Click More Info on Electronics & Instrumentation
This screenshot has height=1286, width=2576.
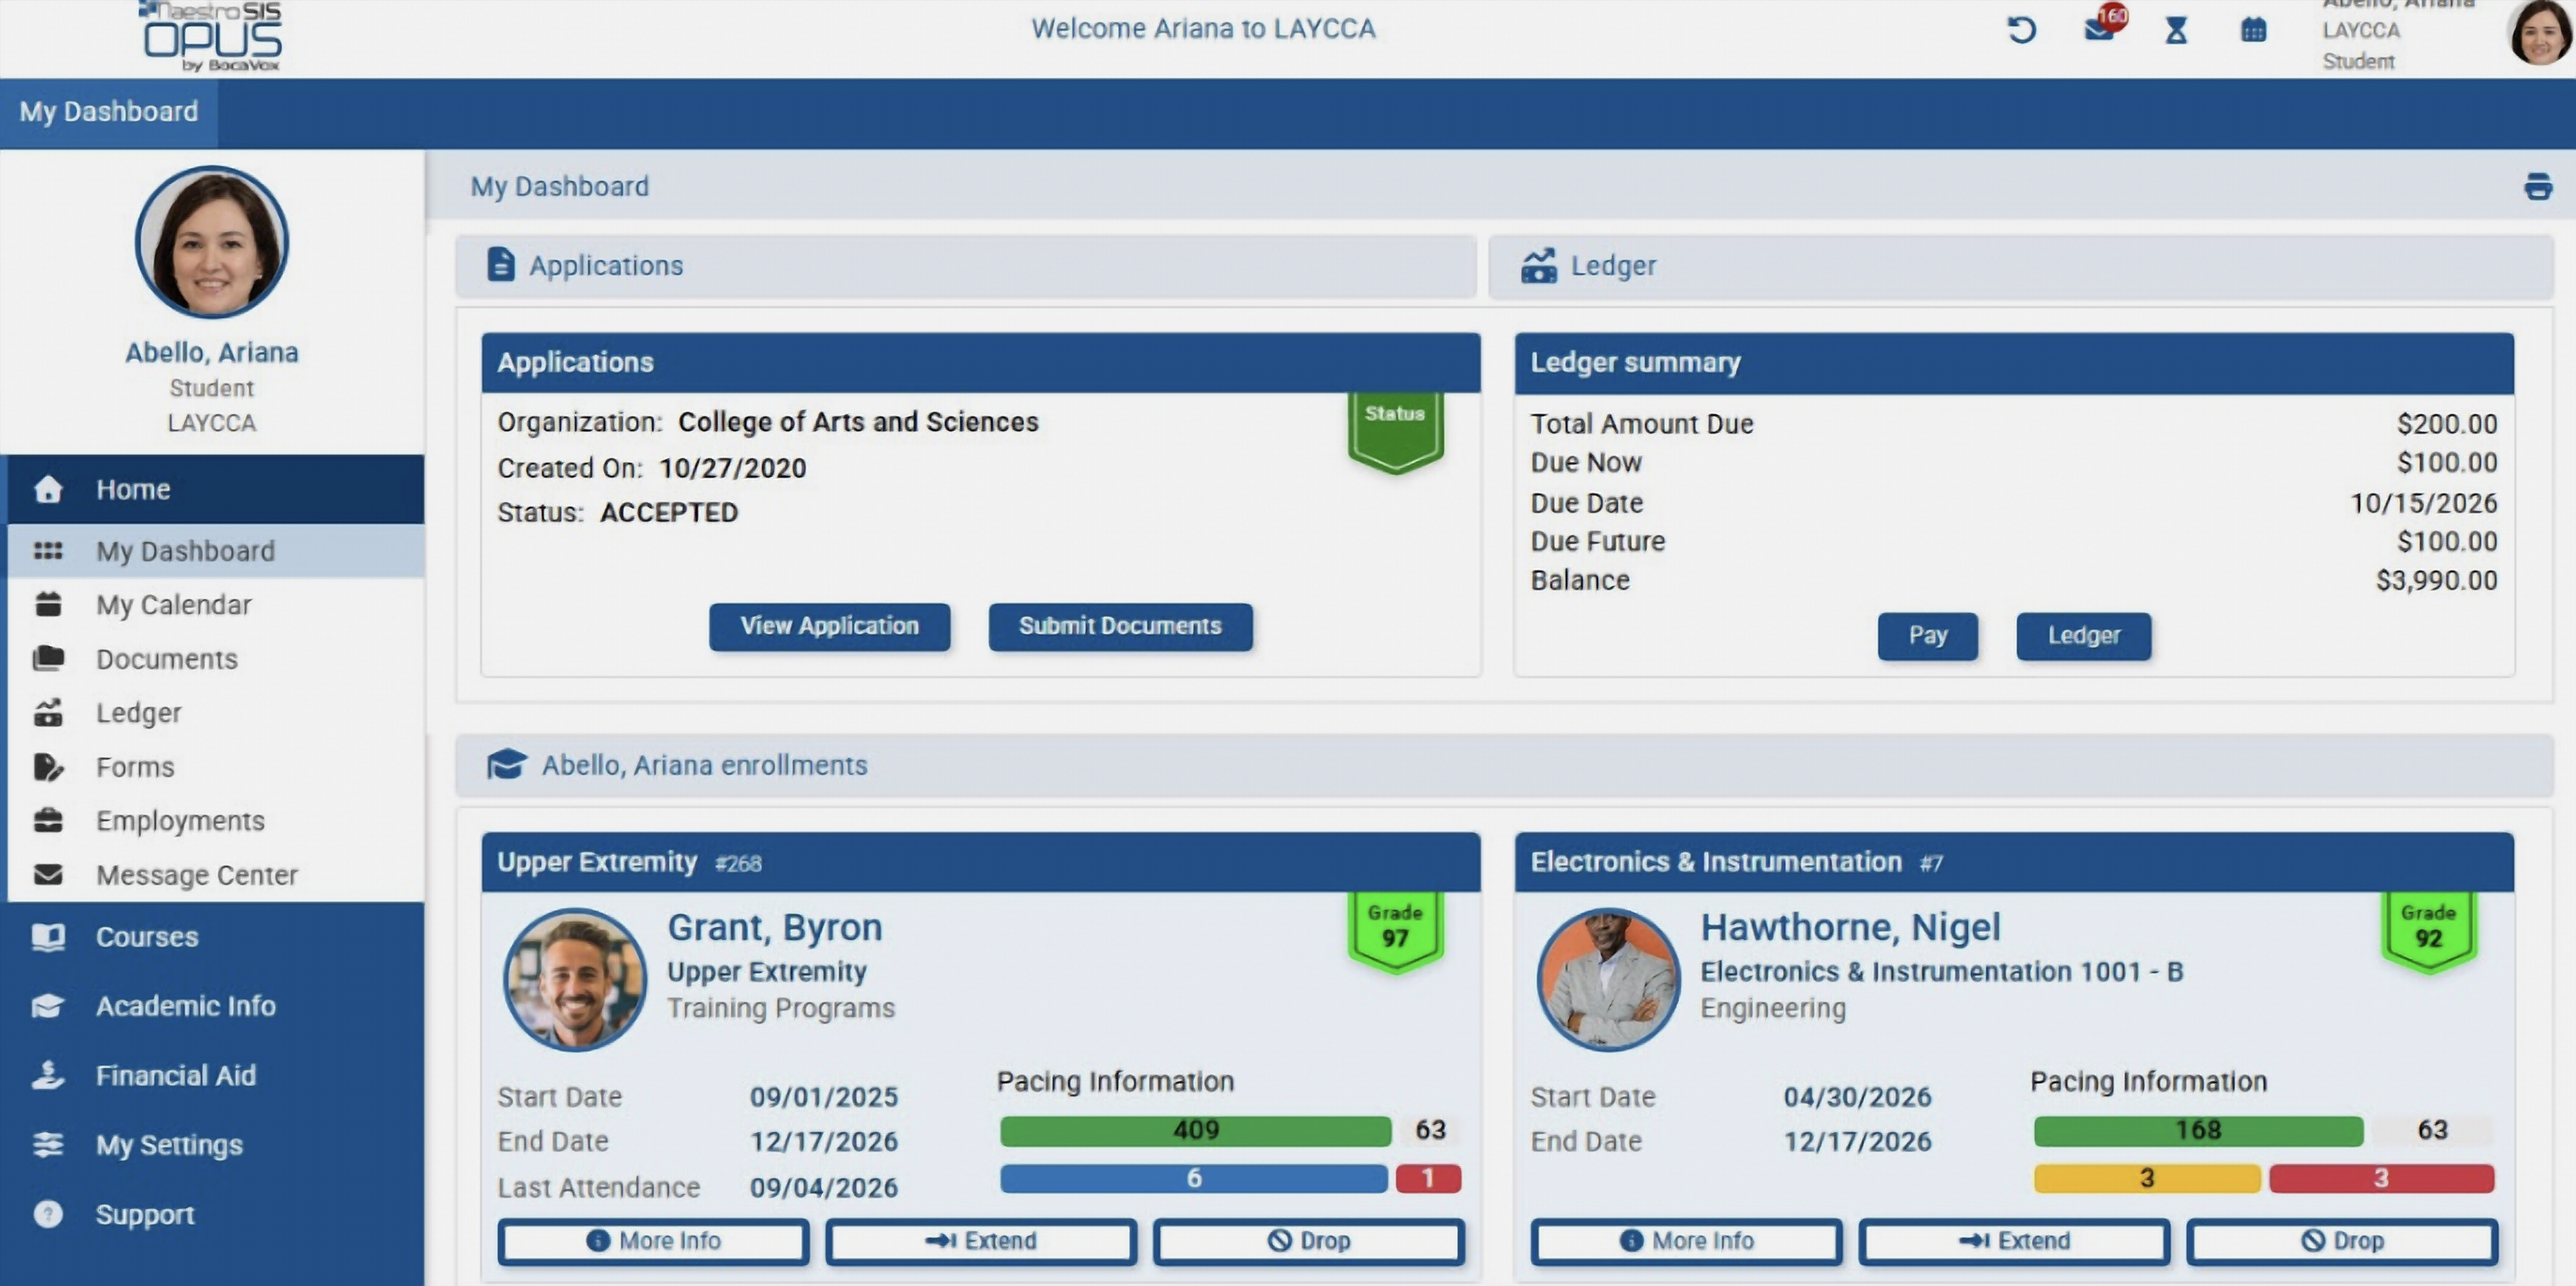click(x=1686, y=1241)
